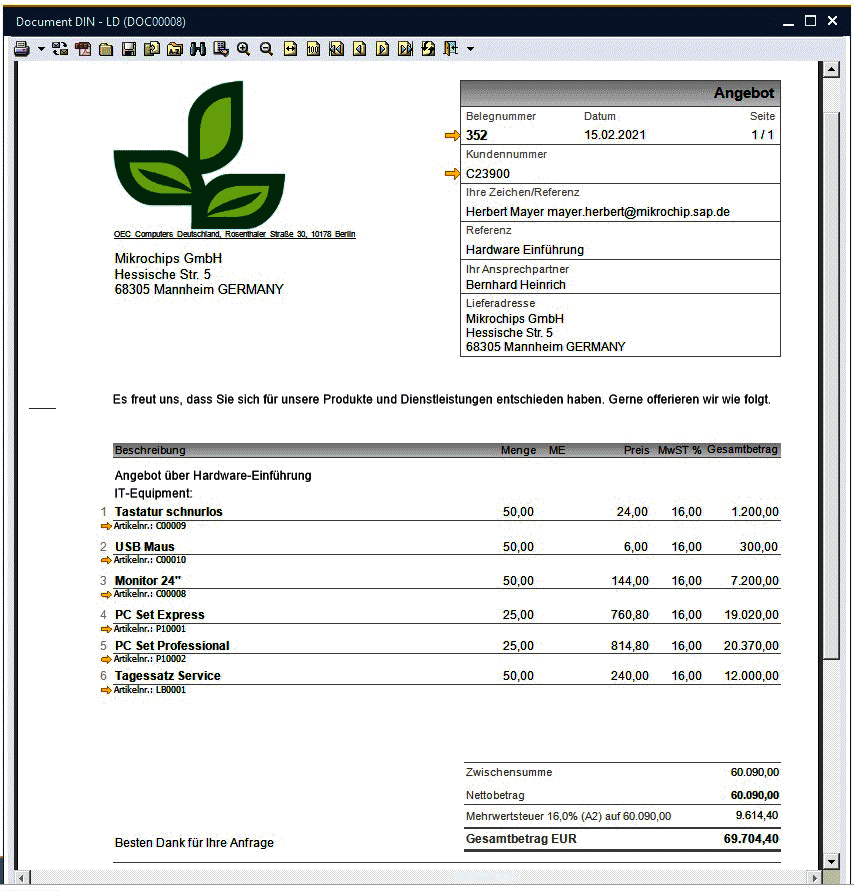Zoom in with the plus magnifier
The width and height of the screenshot is (854, 891).
tap(243, 48)
